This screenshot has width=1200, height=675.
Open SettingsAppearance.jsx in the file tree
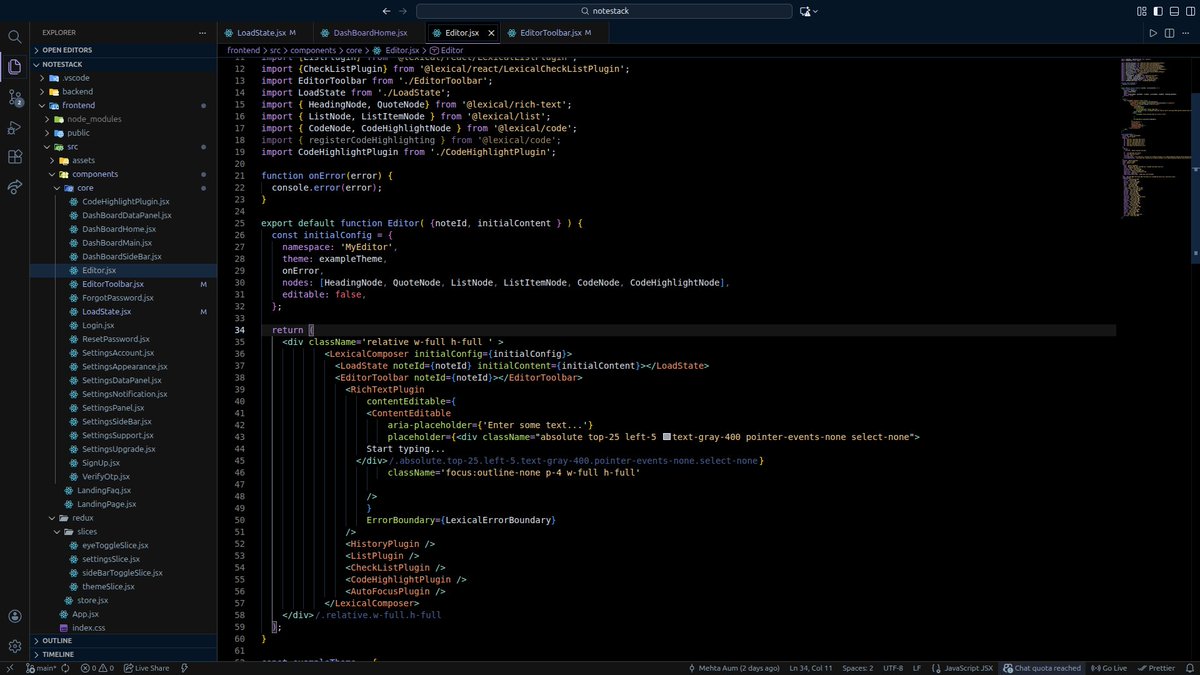point(124,367)
